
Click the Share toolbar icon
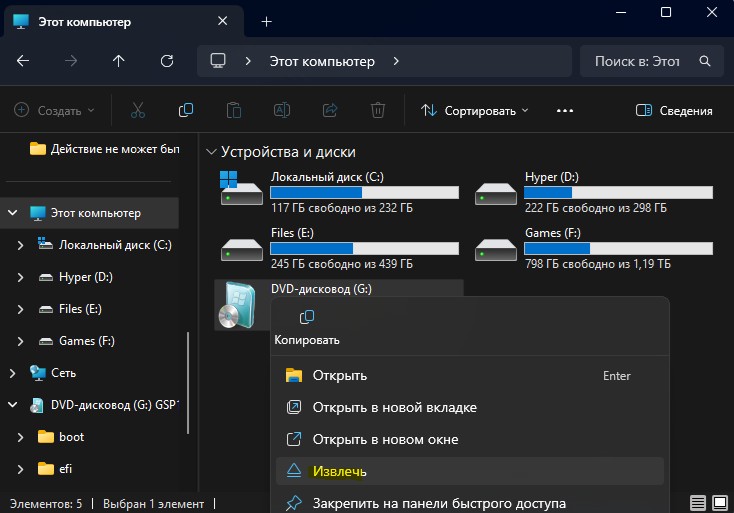(330, 110)
